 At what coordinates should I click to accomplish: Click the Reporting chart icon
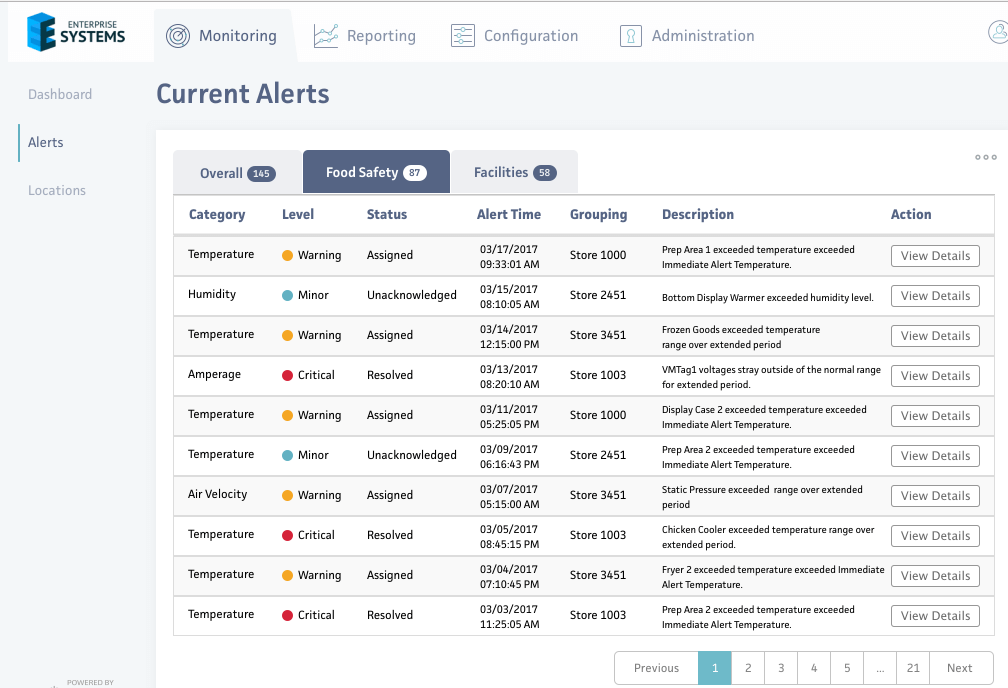[326, 36]
